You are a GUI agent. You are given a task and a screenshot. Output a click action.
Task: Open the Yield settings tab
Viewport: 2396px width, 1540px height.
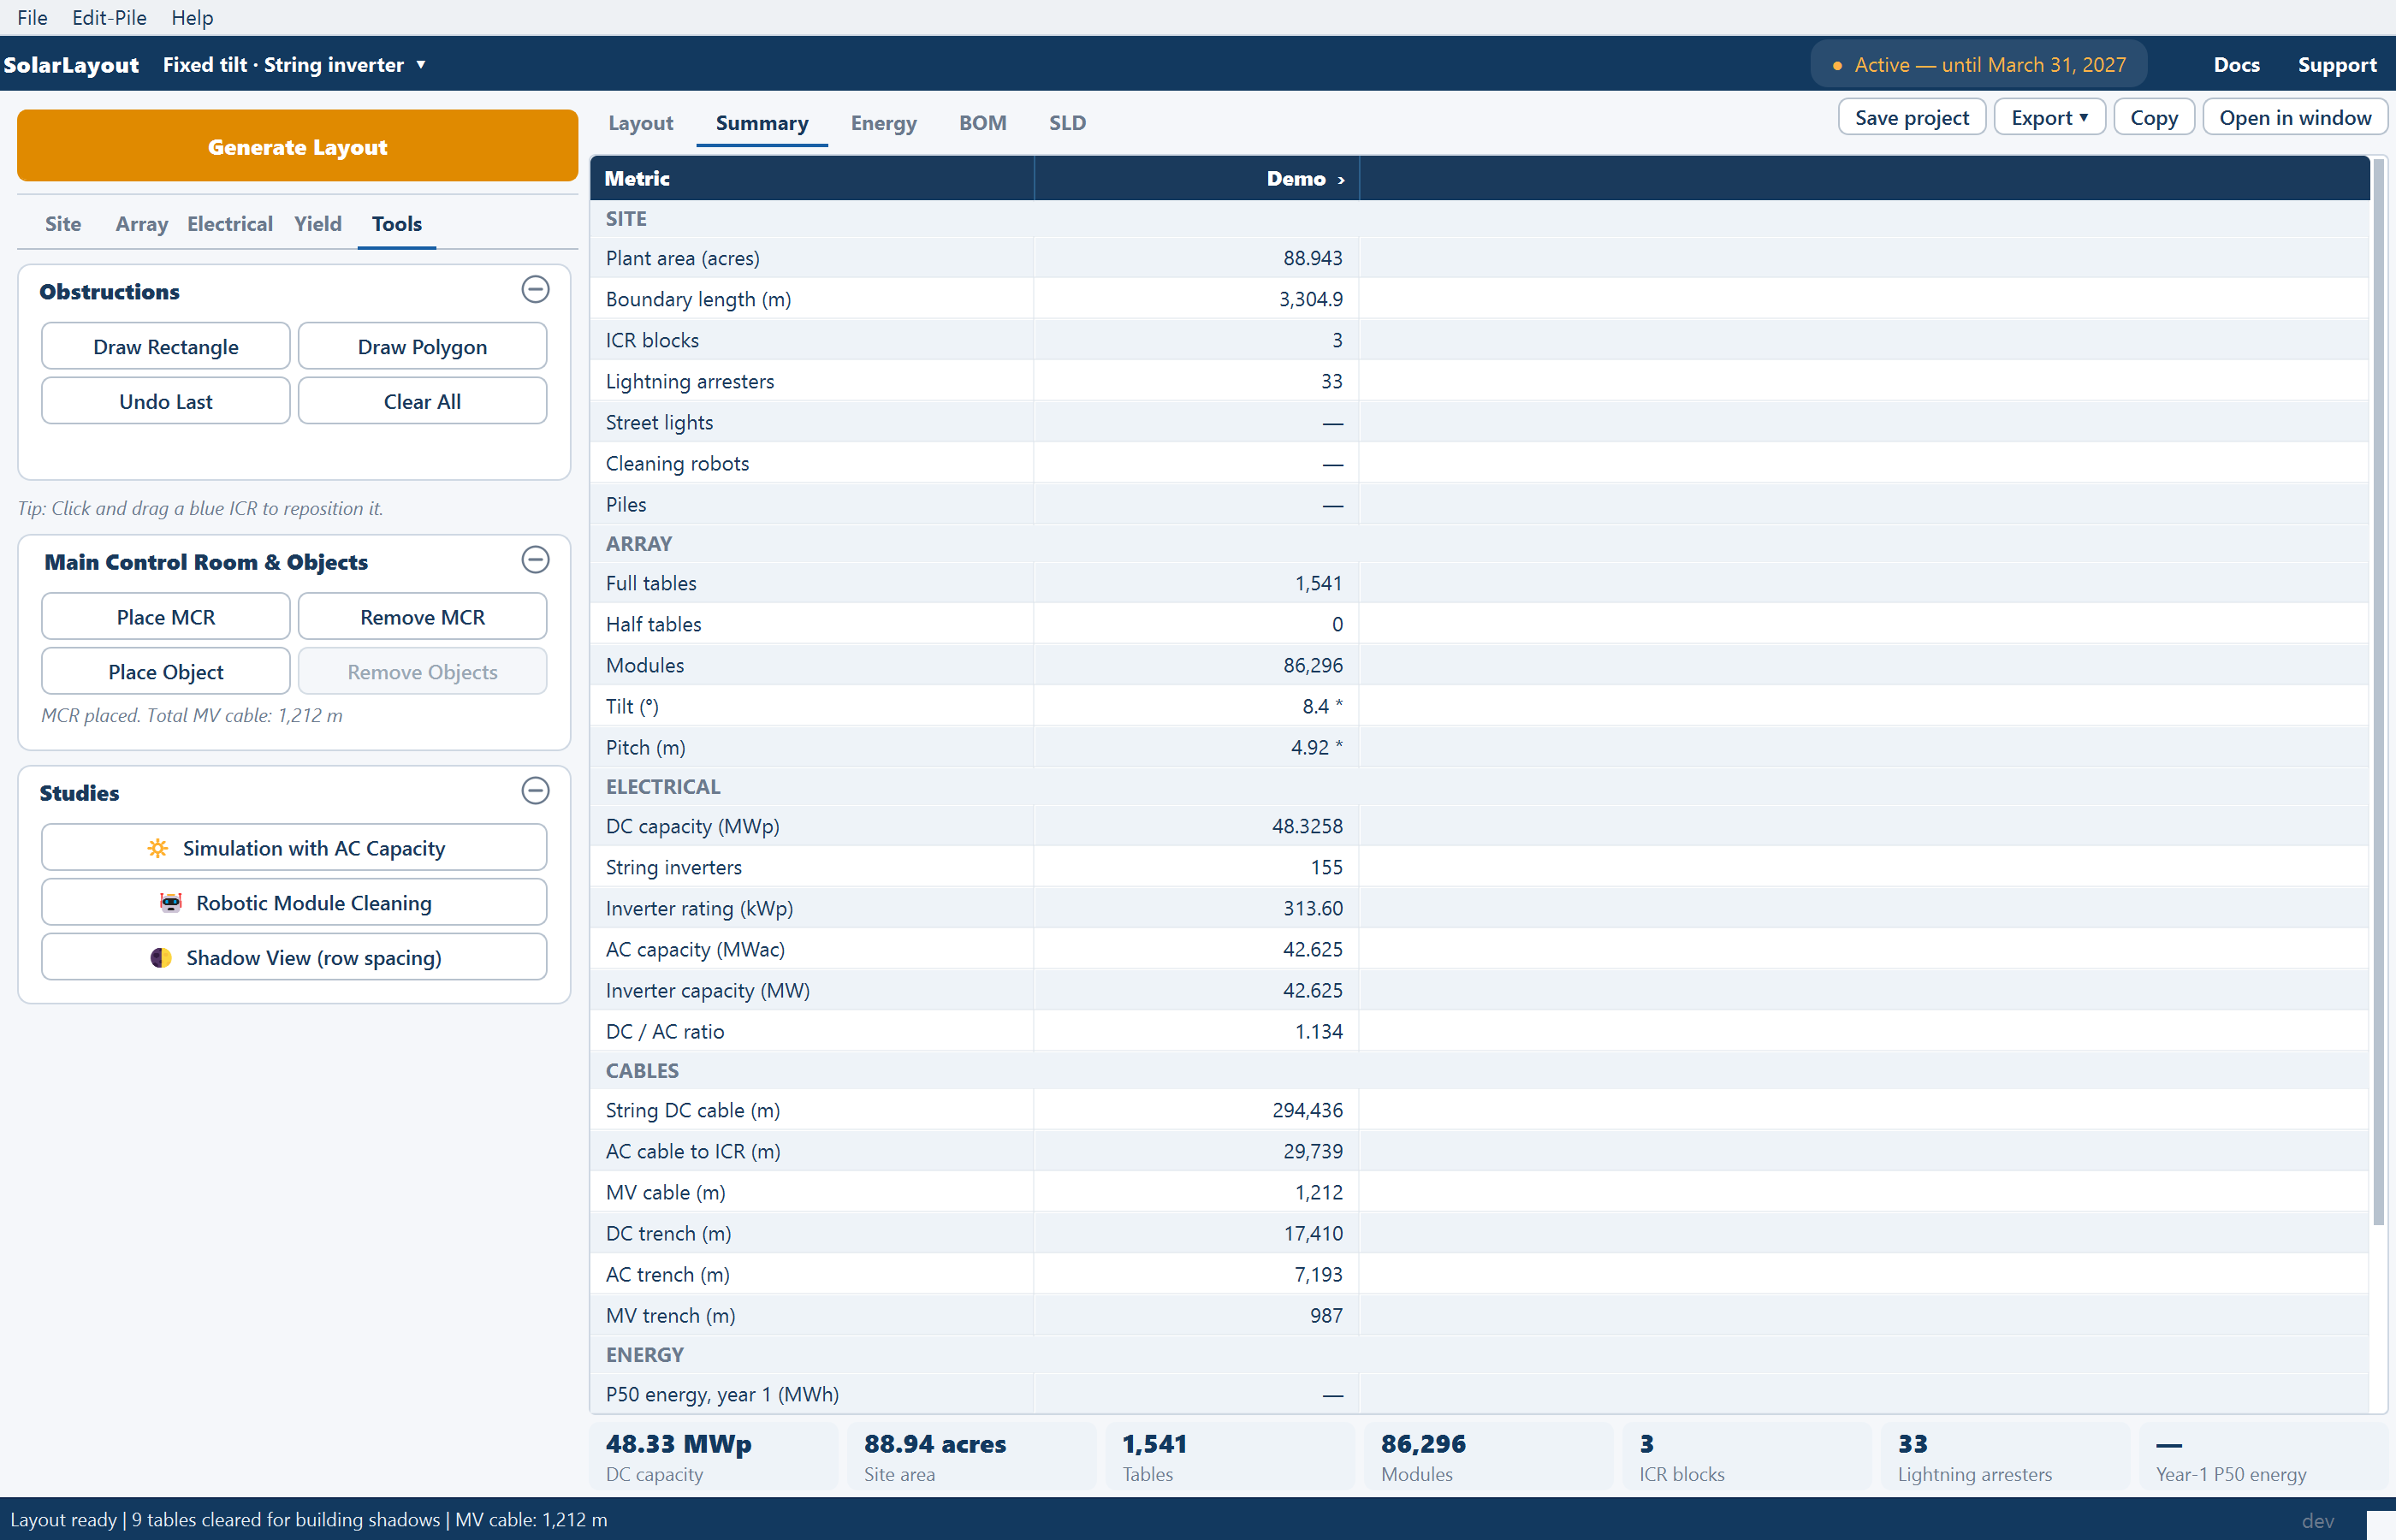(x=318, y=224)
